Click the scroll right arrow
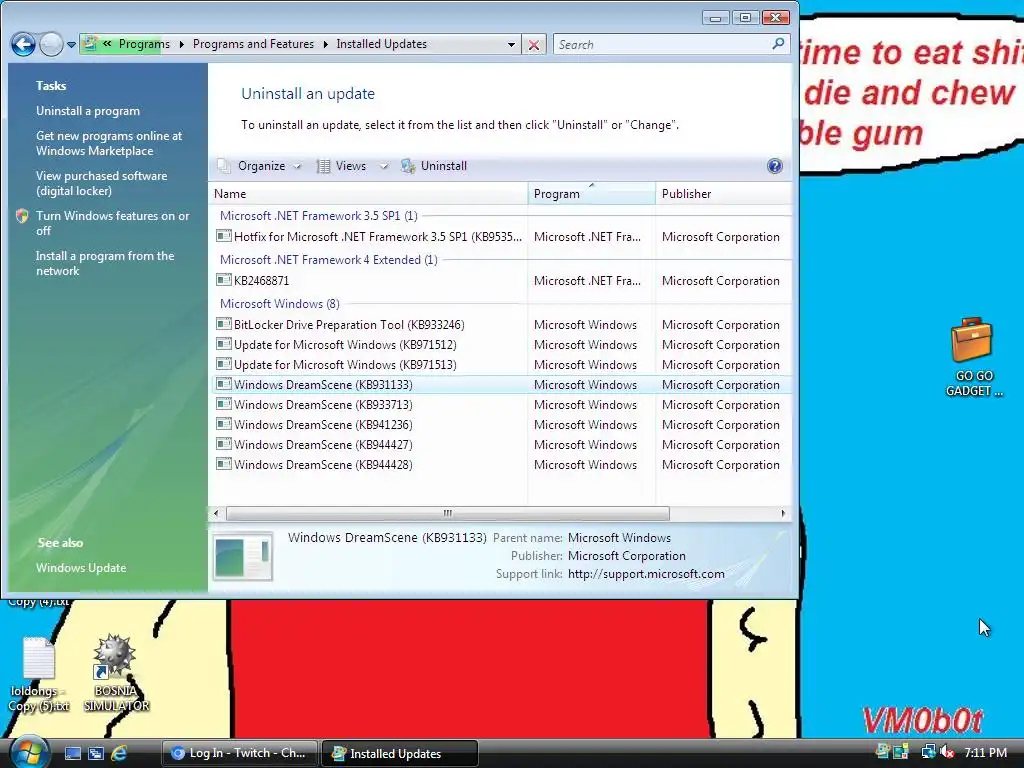 783,513
